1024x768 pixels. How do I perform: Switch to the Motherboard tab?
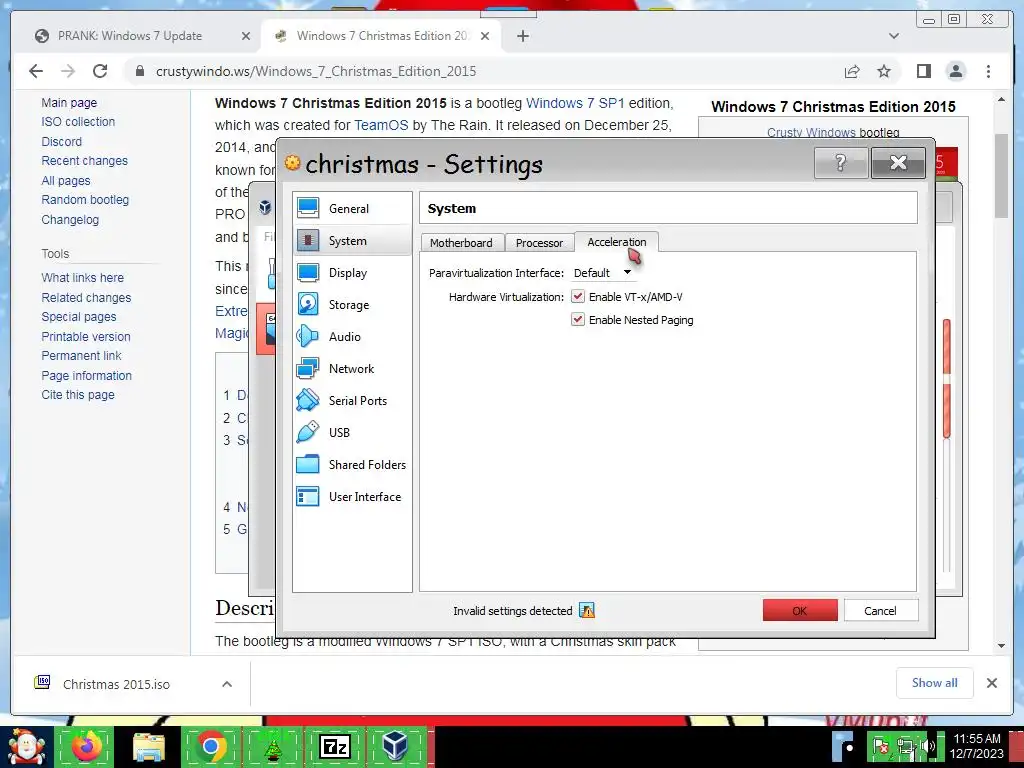[461, 242]
